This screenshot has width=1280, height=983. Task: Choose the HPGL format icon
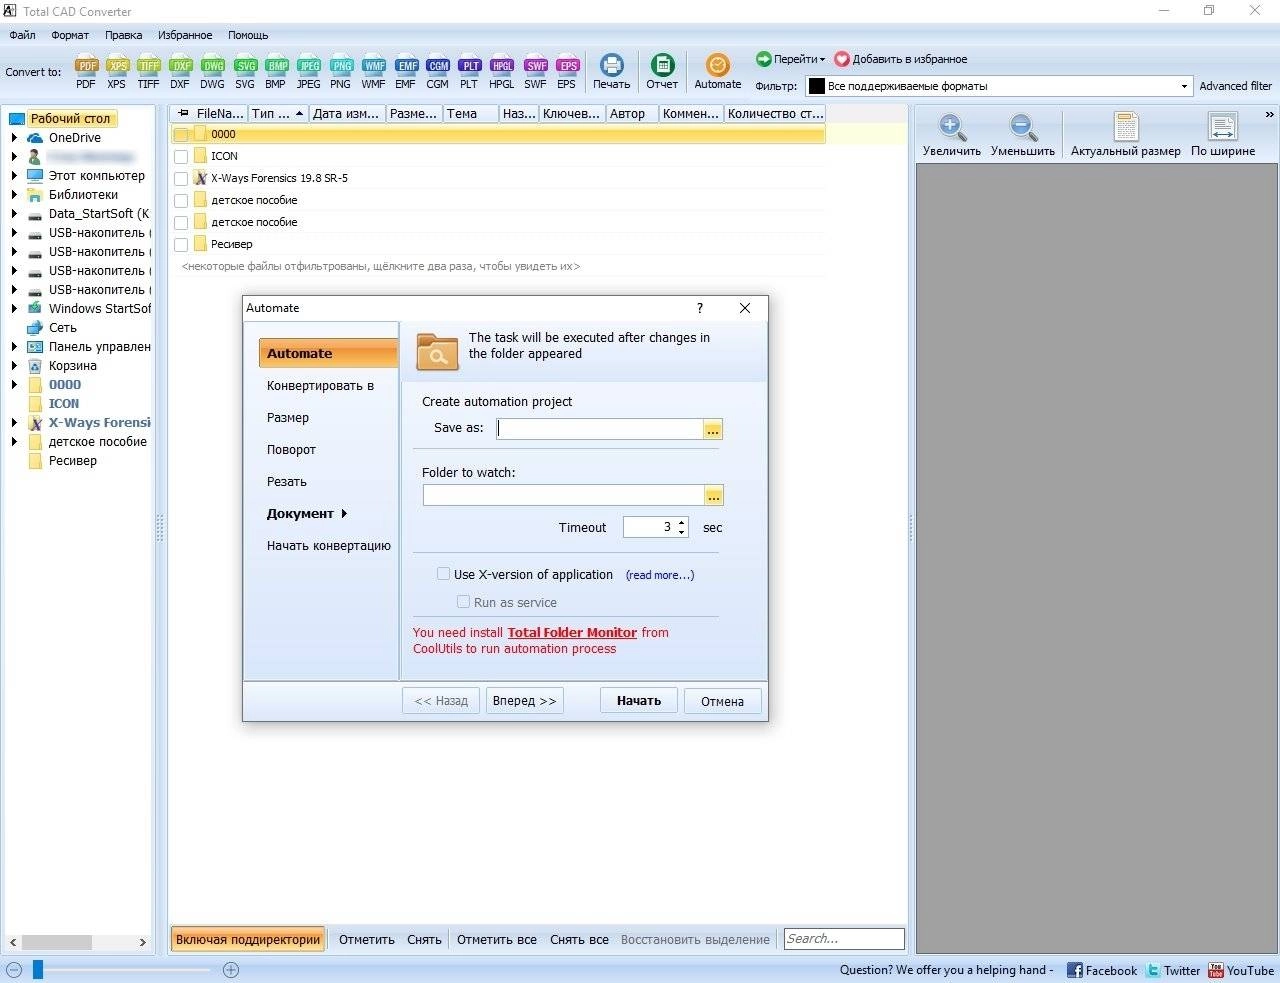(502, 71)
